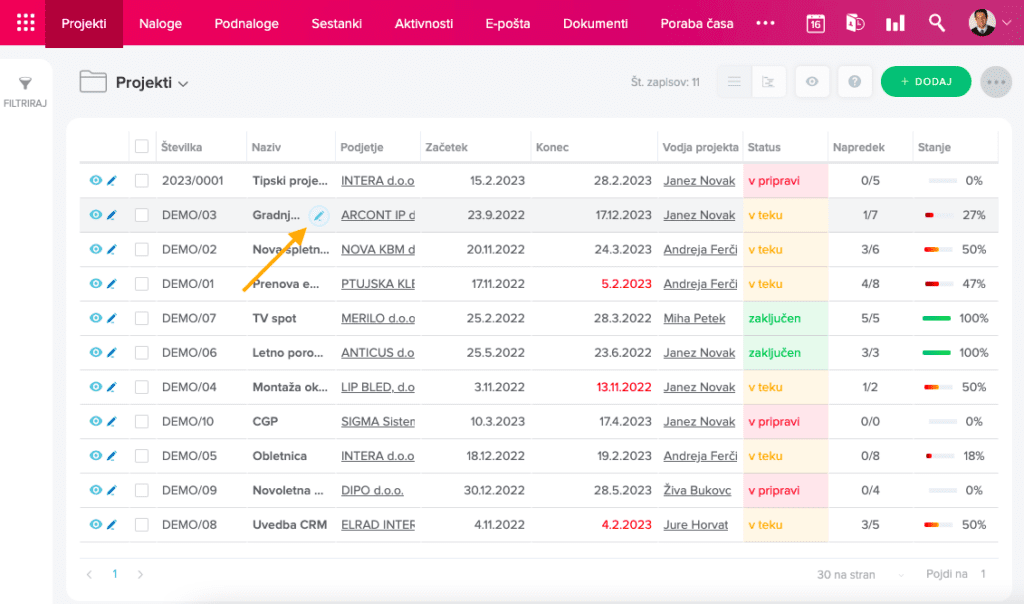The width and height of the screenshot is (1024, 604).
Task: Open the bar chart reports icon
Action: (x=895, y=23)
